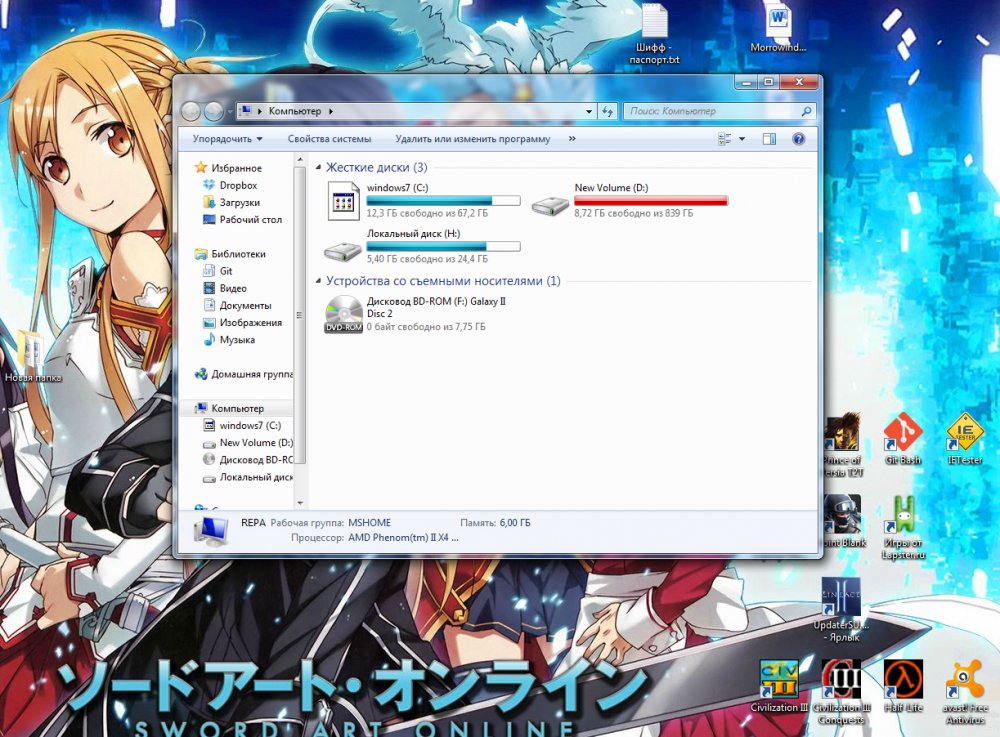Click 'AMD Phenom(tm) II X4' processor value
Screen dimensions: 1000x737
click(403, 537)
